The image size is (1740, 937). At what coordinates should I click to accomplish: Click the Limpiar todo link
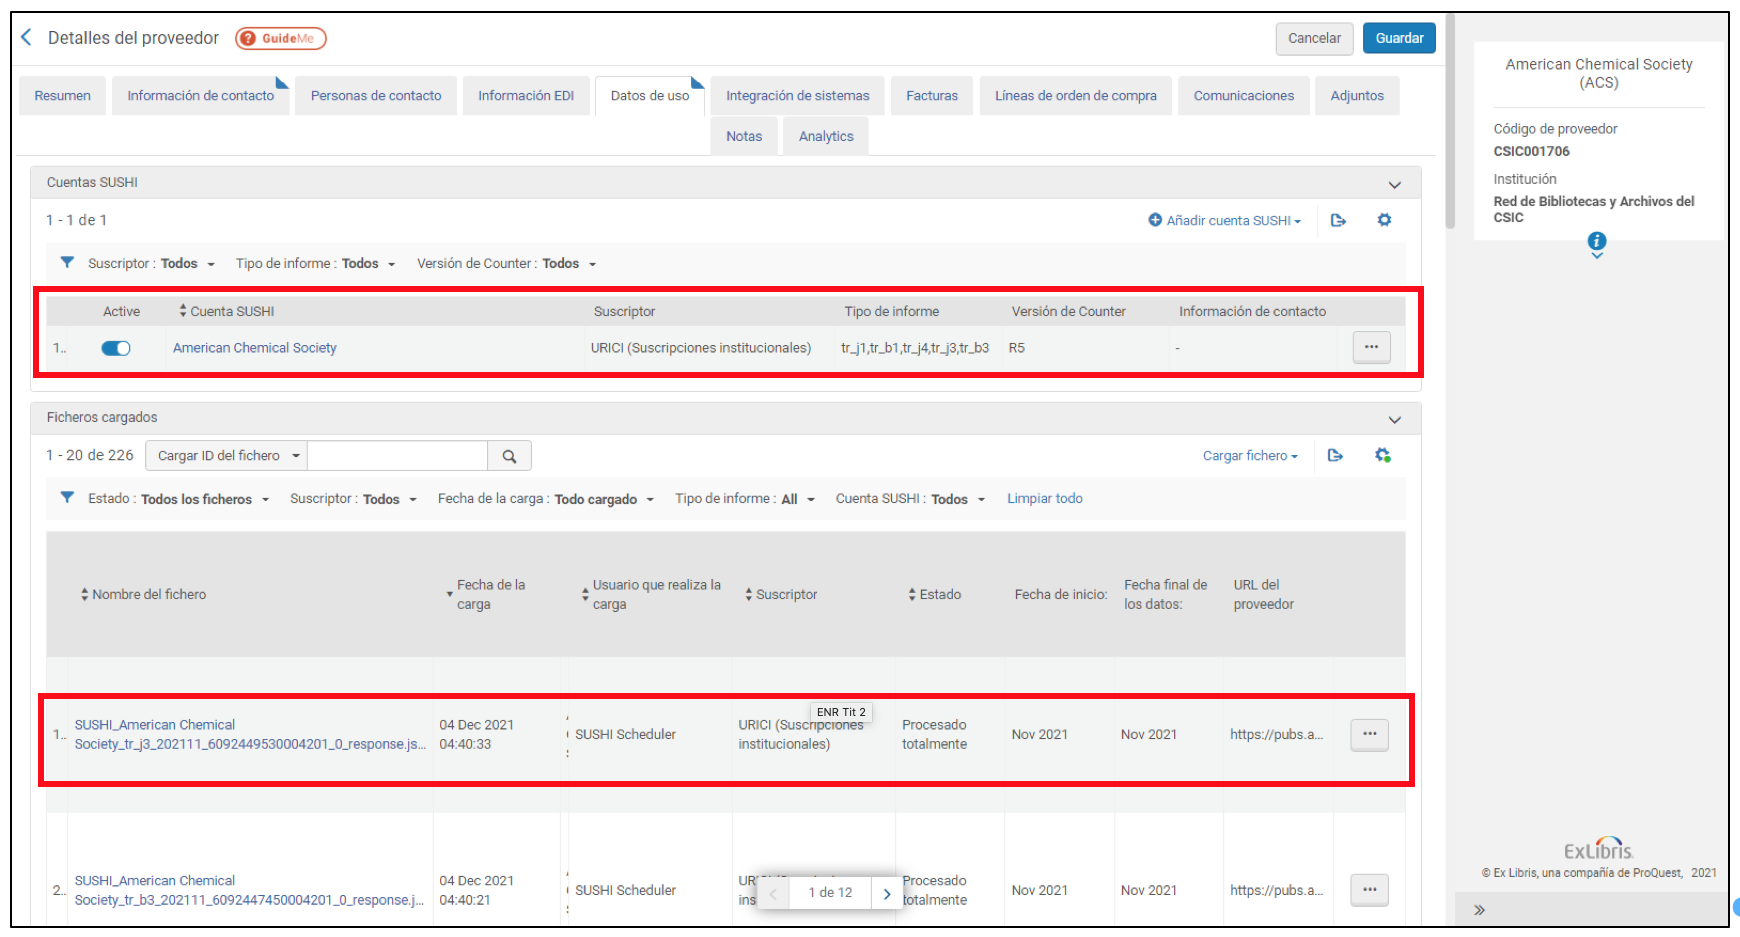pos(1044,499)
